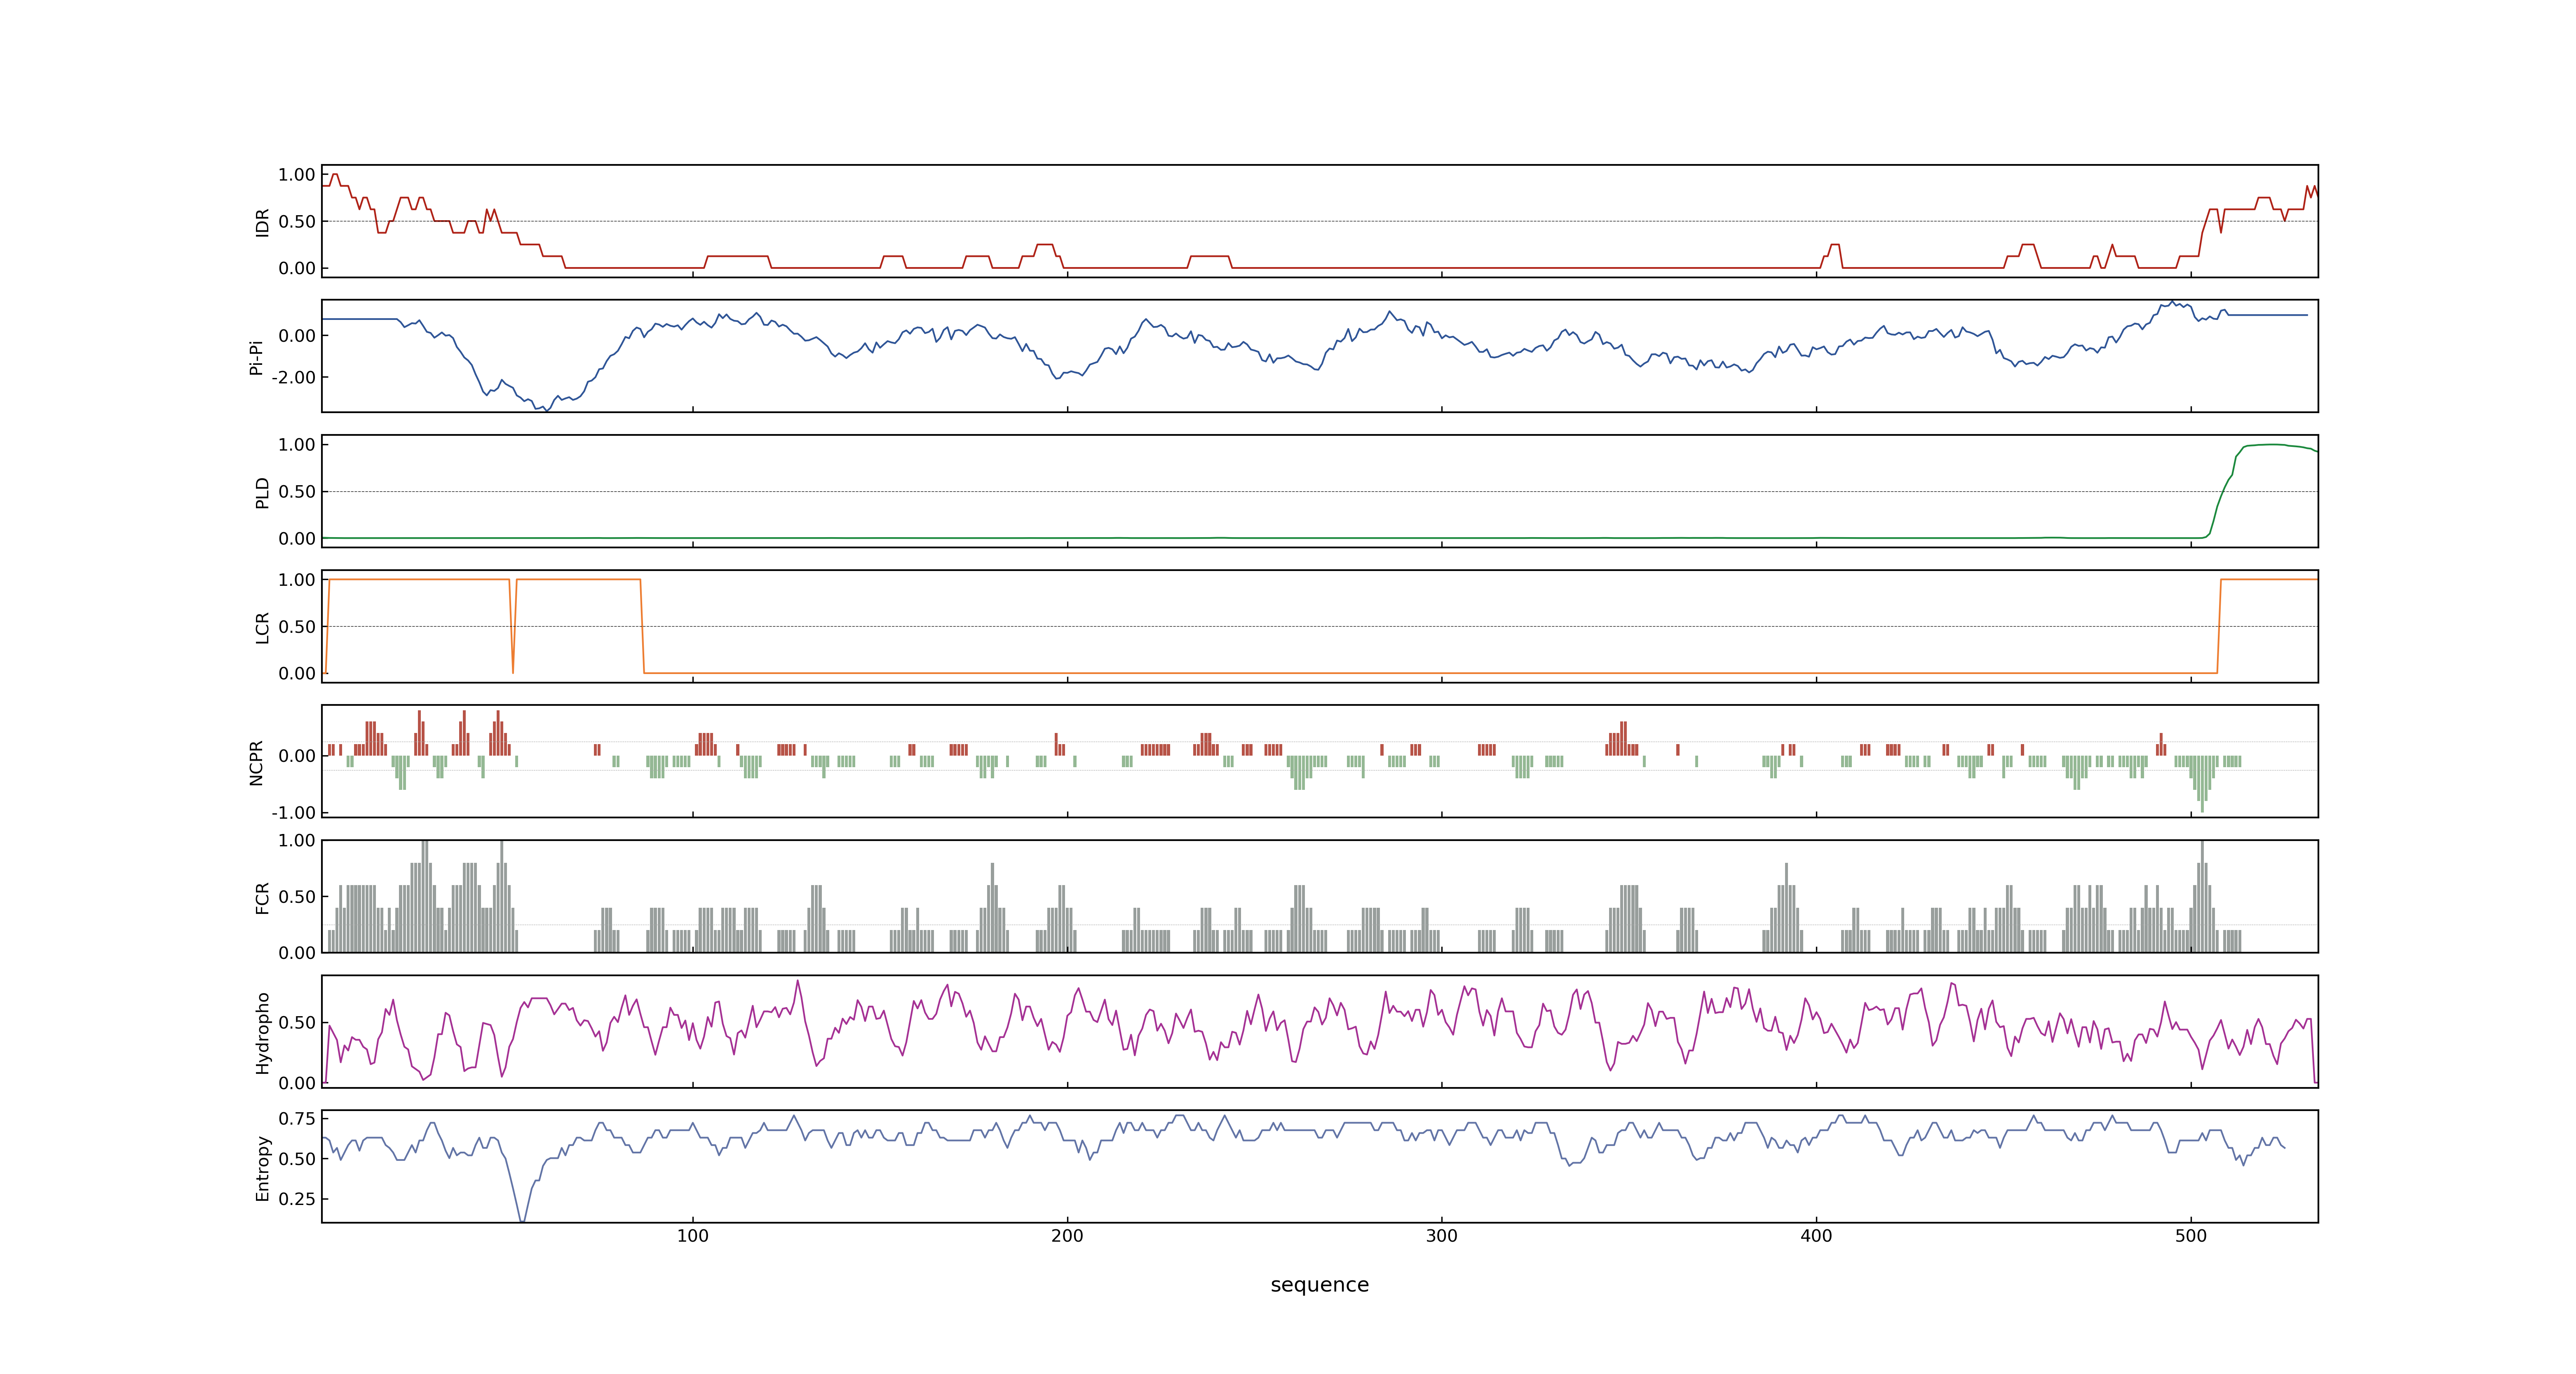The width and height of the screenshot is (2576, 1374).
Task: Click the IDR axis label
Action: click(262, 222)
